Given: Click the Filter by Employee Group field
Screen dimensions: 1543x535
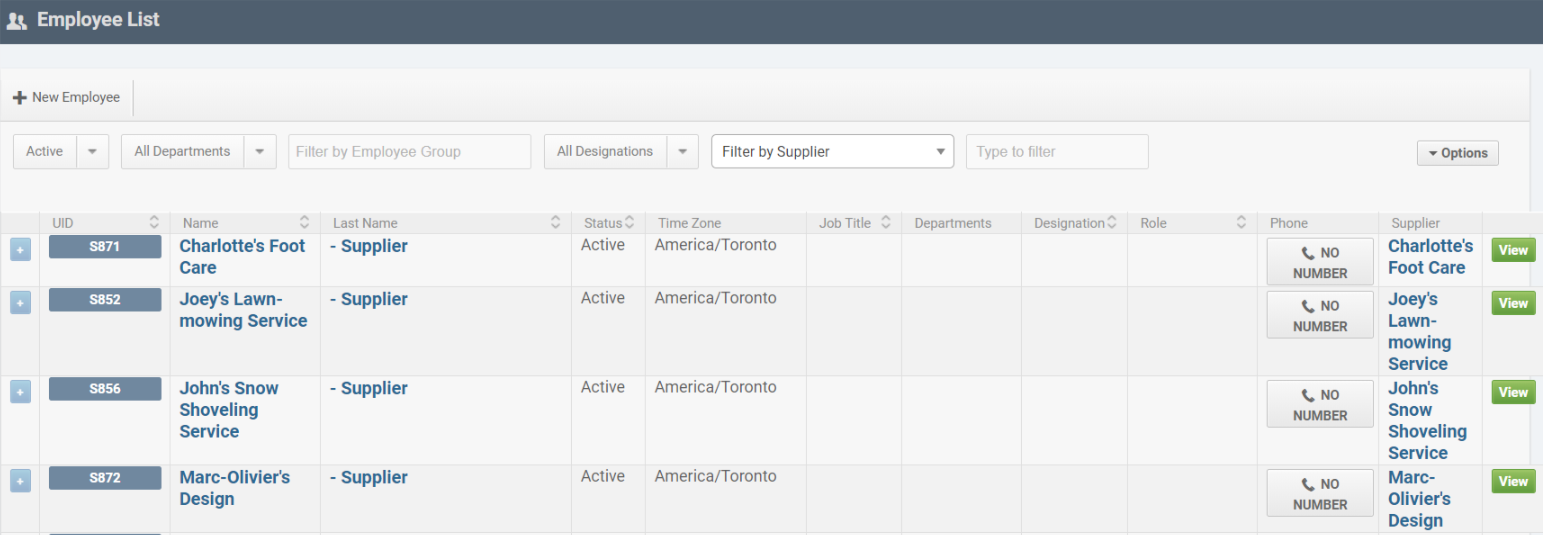Looking at the screenshot, I should [x=409, y=152].
